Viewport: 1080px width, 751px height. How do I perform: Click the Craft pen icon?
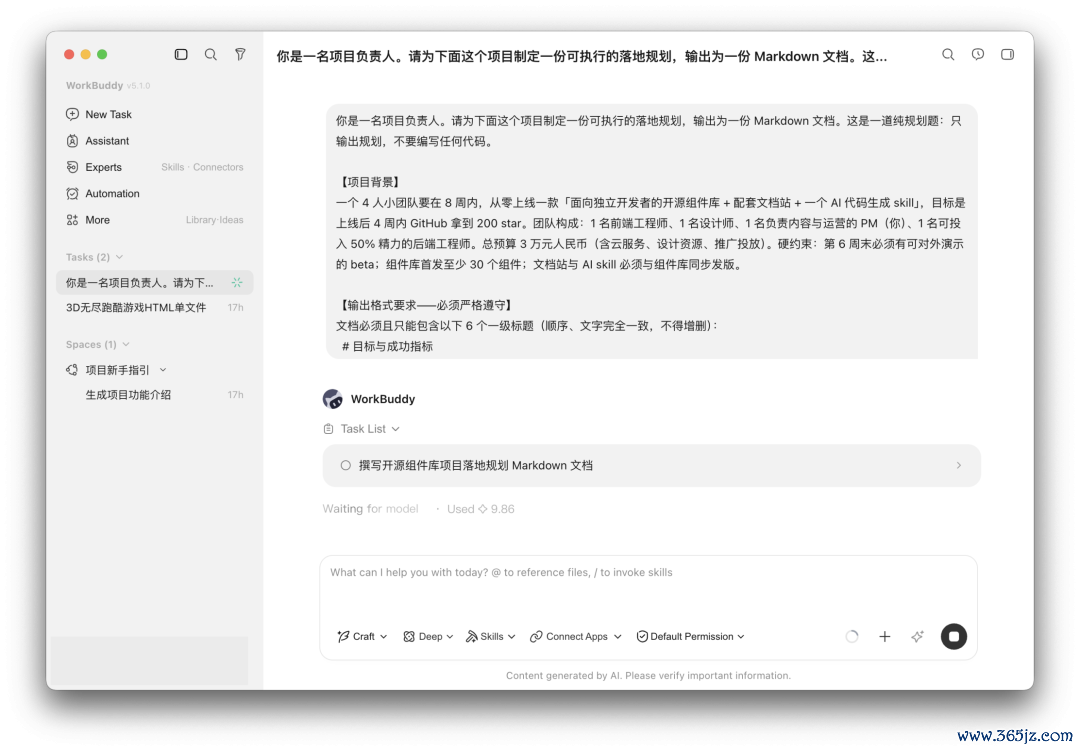(343, 637)
